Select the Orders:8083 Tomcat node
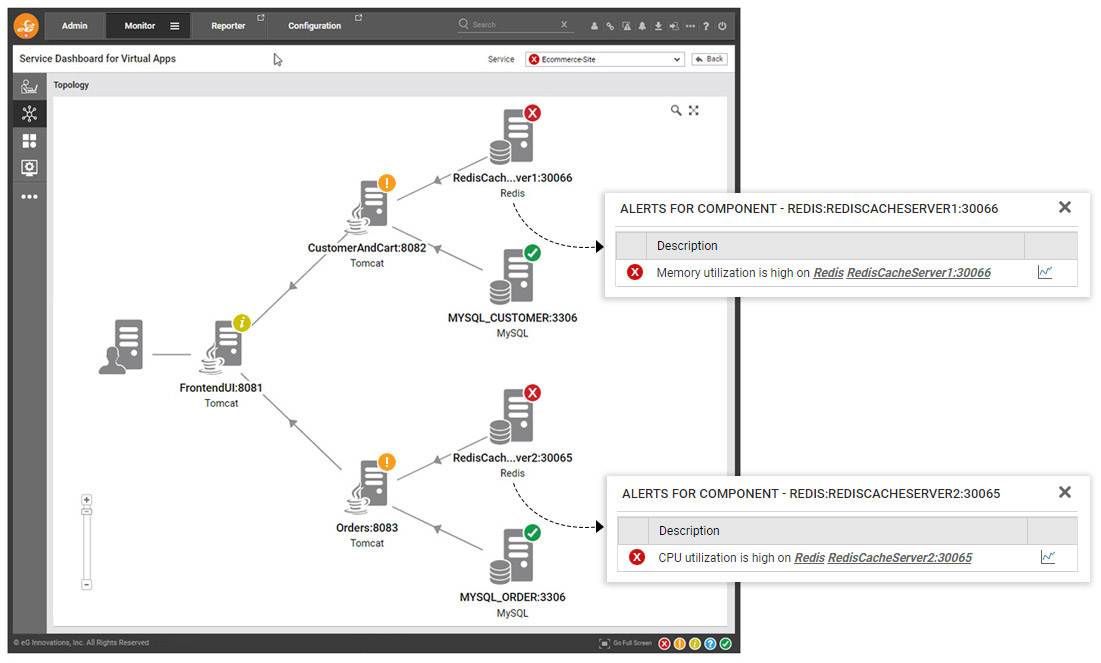Image resolution: width=1101 pixels, height=663 pixels. [x=368, y=486]
